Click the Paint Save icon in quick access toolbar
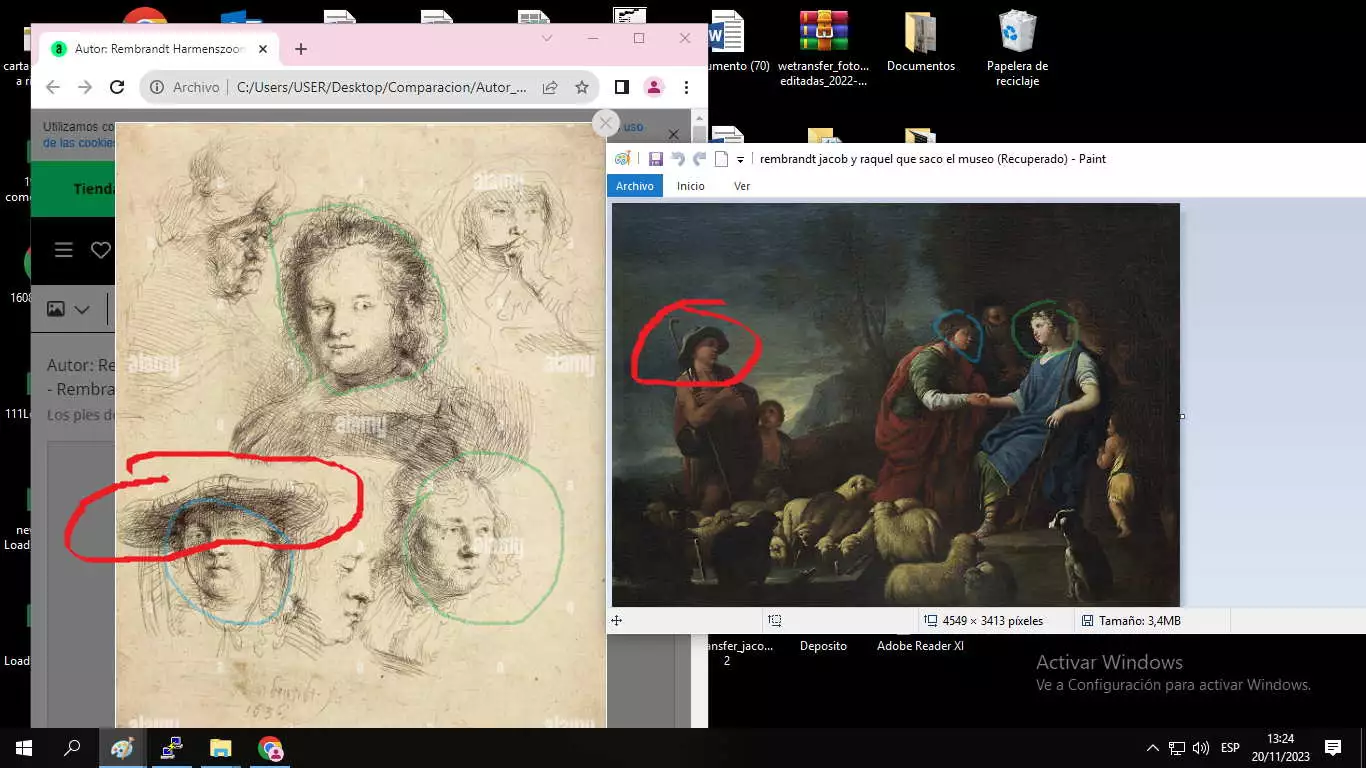1366x768 pixels. point(655,159)
